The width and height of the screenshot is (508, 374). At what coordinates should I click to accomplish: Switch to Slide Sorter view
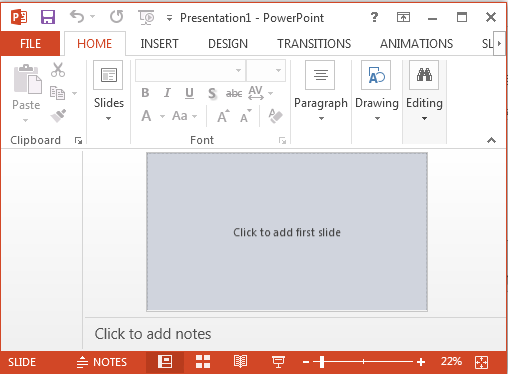point(203,362)
